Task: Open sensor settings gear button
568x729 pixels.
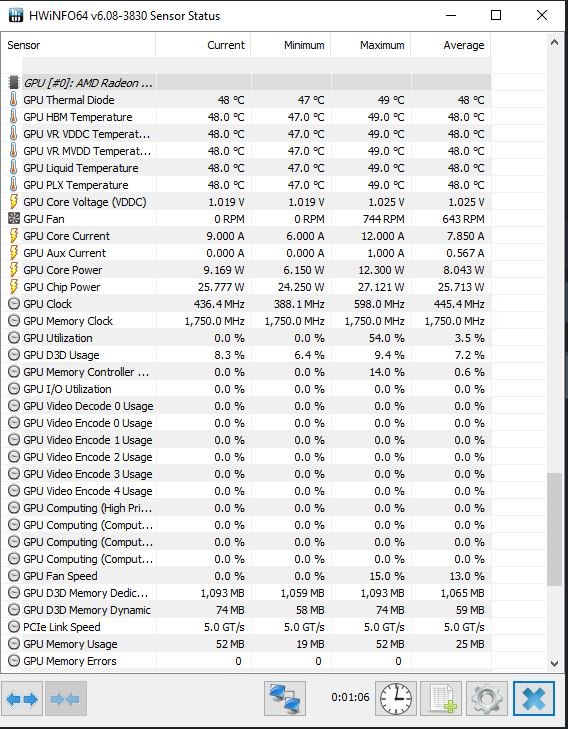Action: (x=486, y=698)
